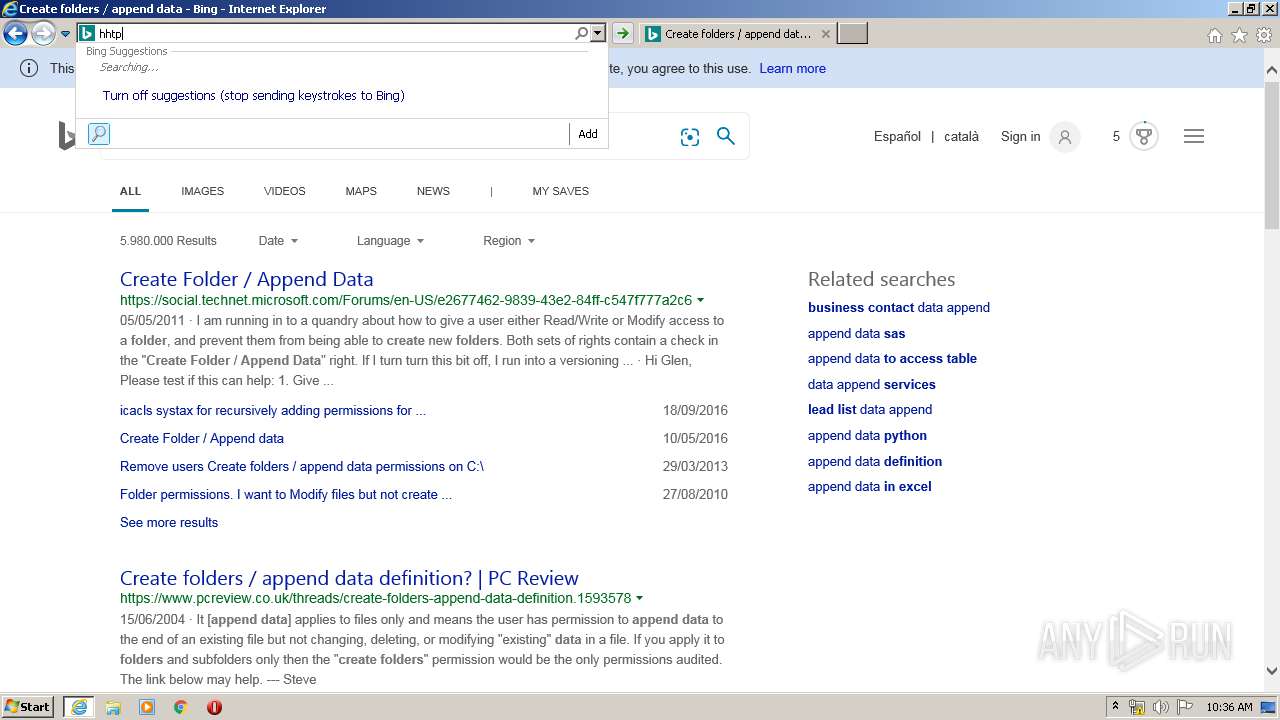Open related search append data sas
1280x720 pixels.
pos(856,334)
